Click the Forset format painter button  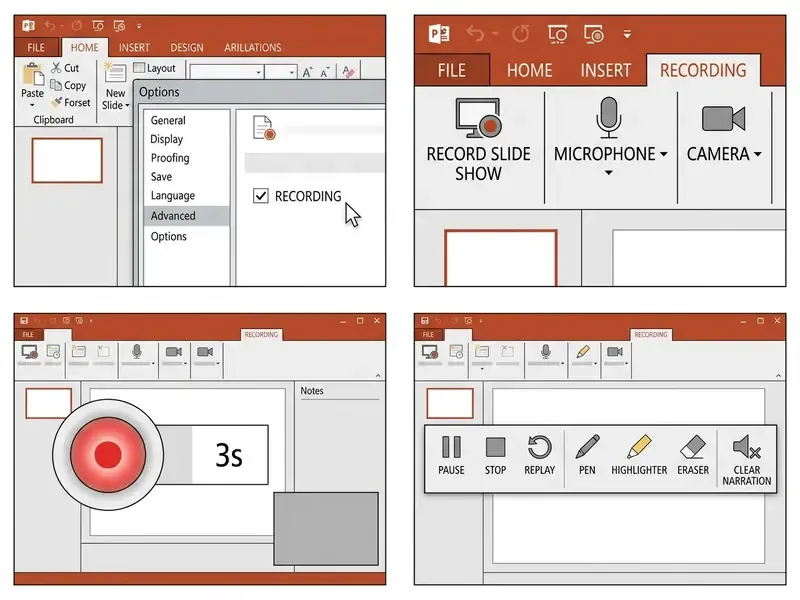coord(71,103)
